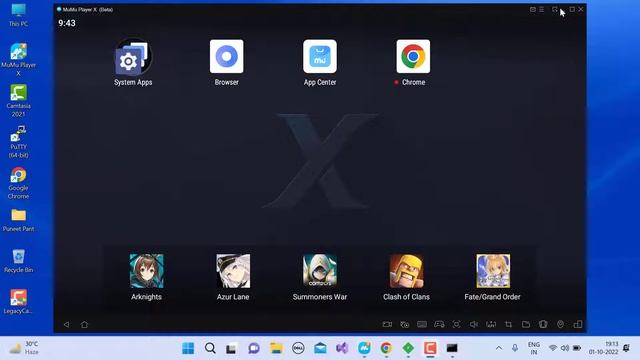This screenshot has width=640, height=360.
Task: Click the microphone icon in the system tray
Action: pos(515,348)
